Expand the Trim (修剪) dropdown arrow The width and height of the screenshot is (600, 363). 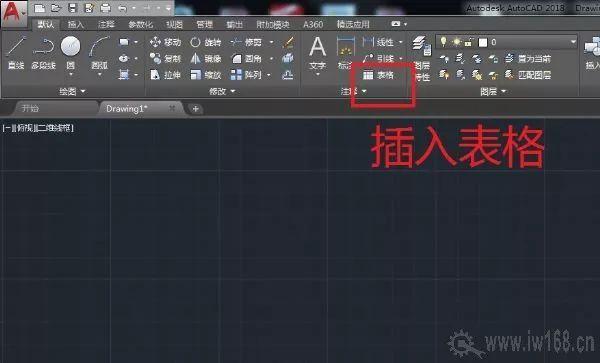pyautogui.click(x=271, y=42)
